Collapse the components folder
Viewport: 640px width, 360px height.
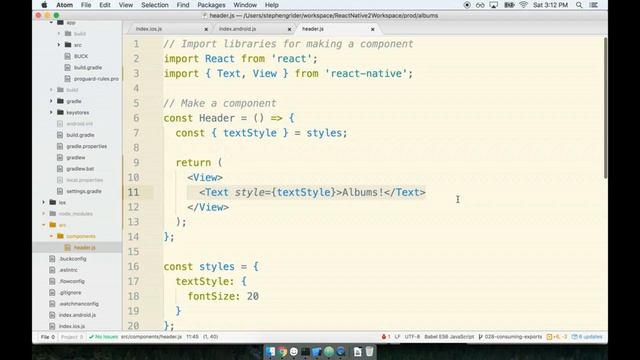click(51, 236)
